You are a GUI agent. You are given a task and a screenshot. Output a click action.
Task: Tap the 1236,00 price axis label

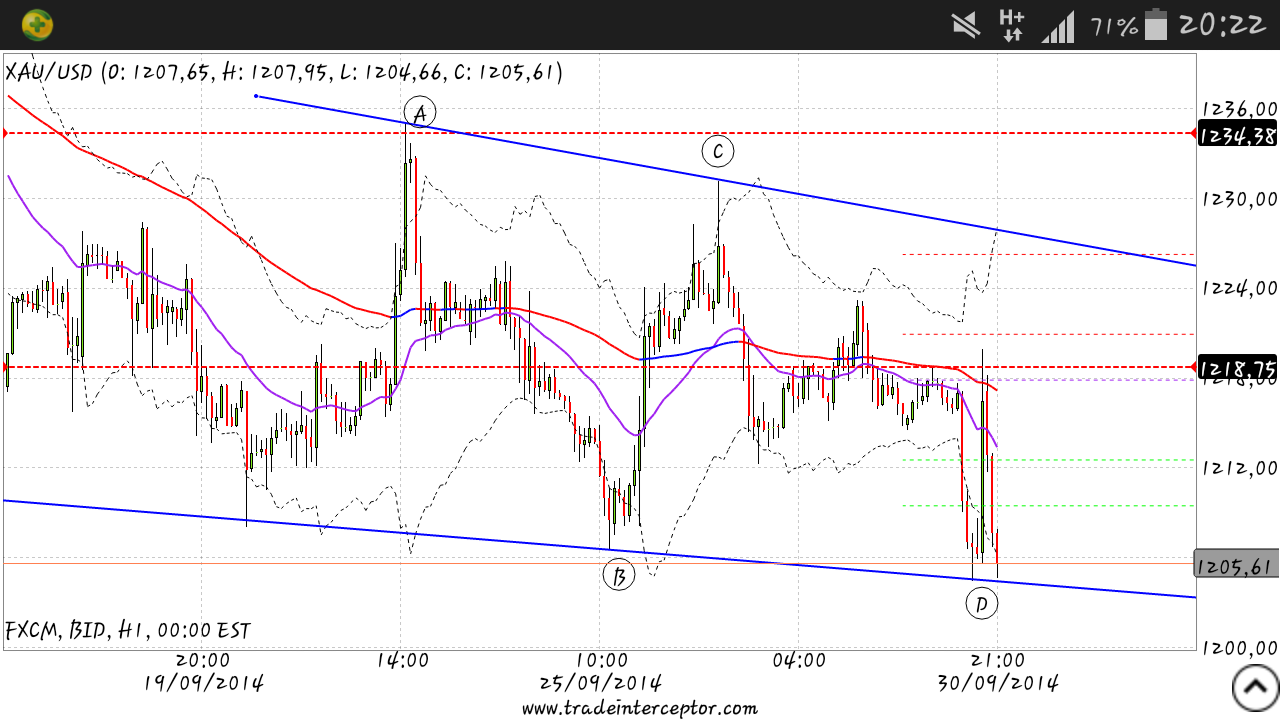(x=1240, y=109)
